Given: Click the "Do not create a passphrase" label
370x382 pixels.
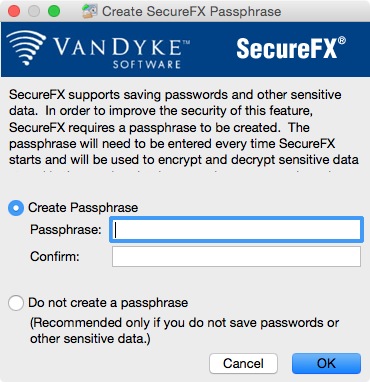Looking at the screenshot, I should point(108,303).
